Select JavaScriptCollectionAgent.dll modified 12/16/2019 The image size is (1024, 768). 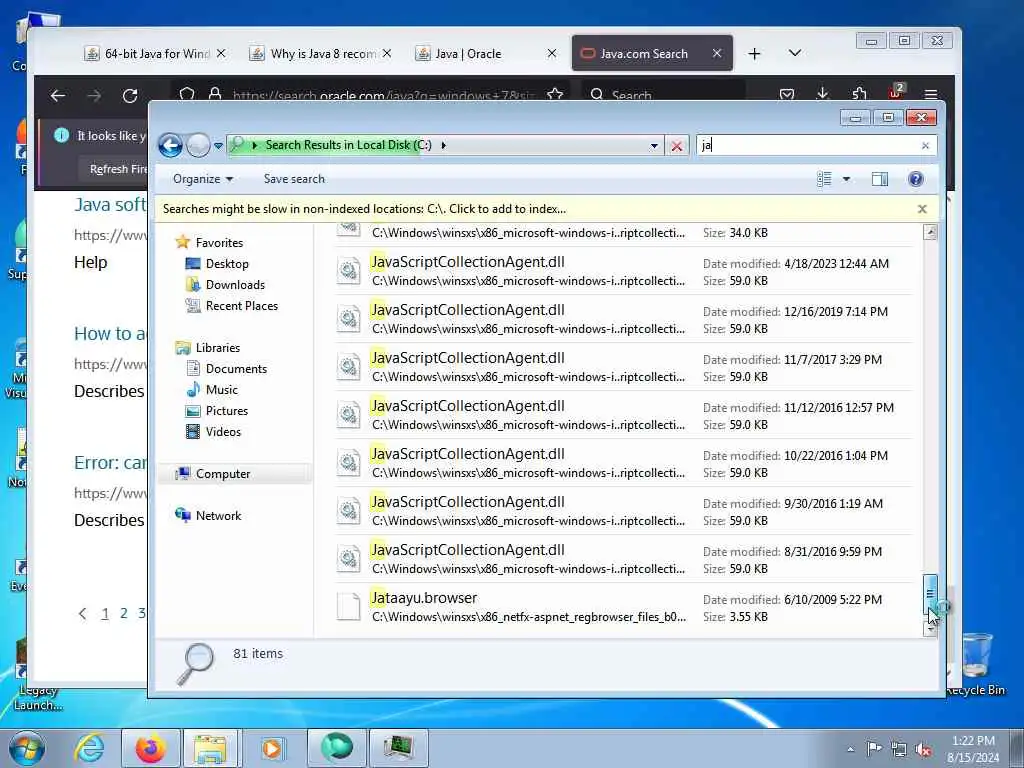point(624,319)
